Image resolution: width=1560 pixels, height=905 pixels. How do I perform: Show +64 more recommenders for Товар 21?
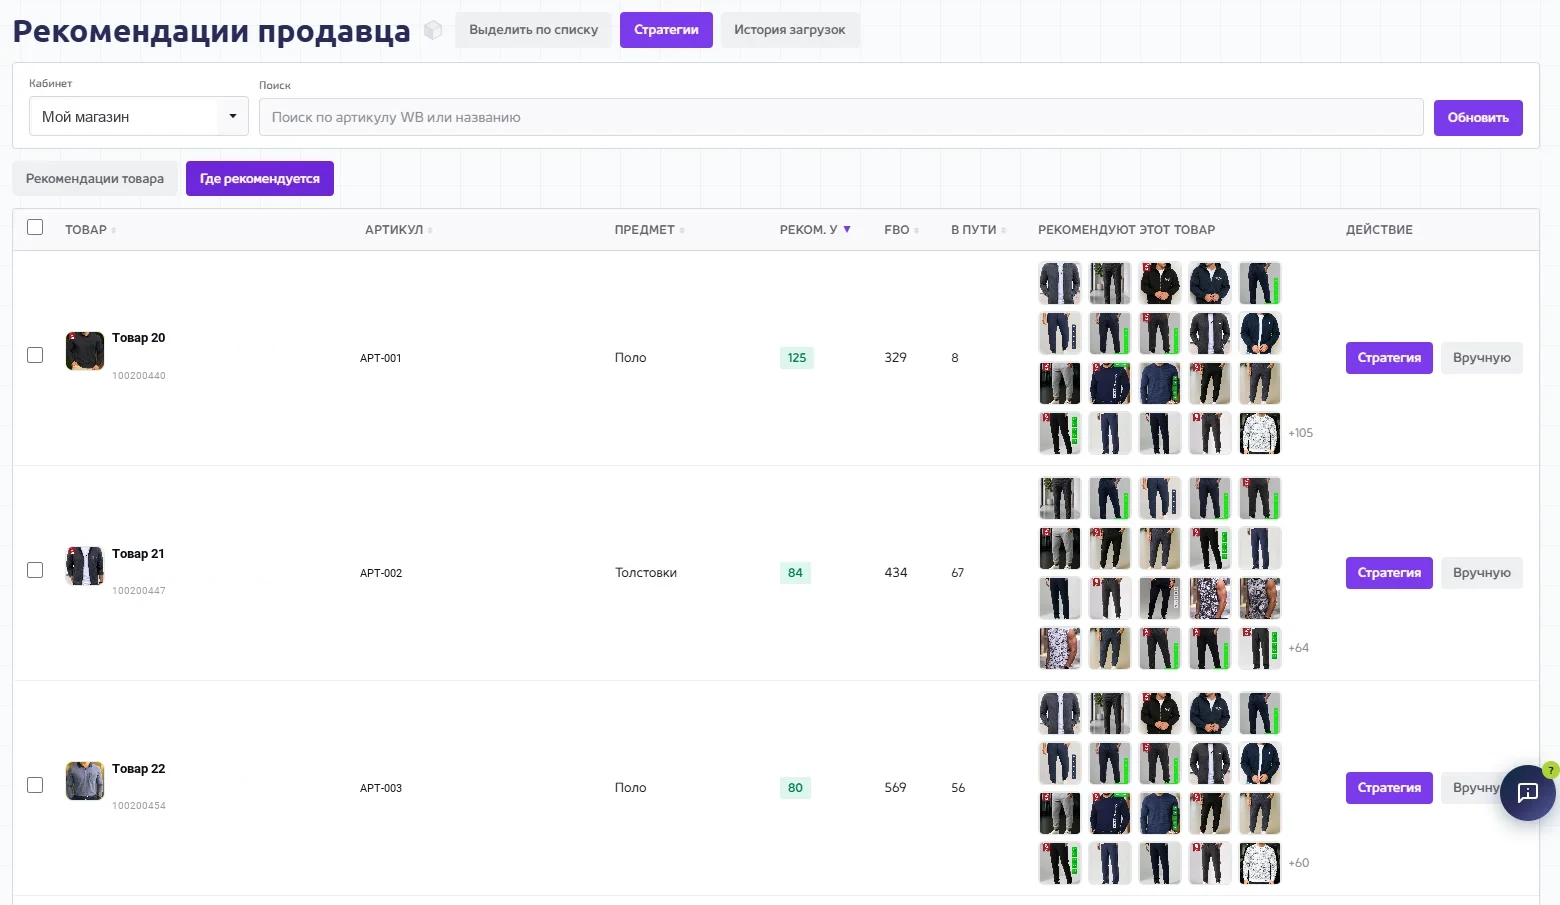(x=1299, y=648)
